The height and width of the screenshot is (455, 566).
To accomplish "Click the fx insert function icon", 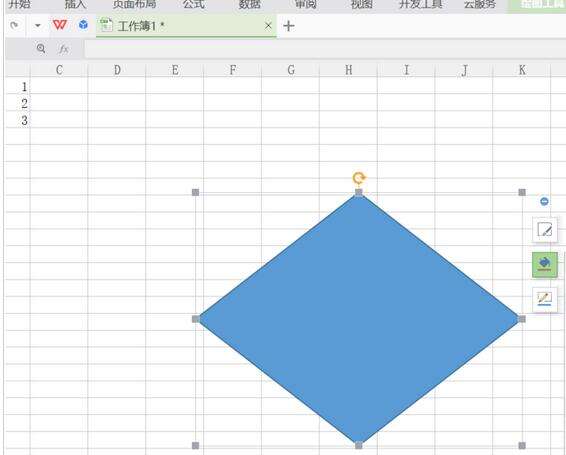I will pos(64,49).
